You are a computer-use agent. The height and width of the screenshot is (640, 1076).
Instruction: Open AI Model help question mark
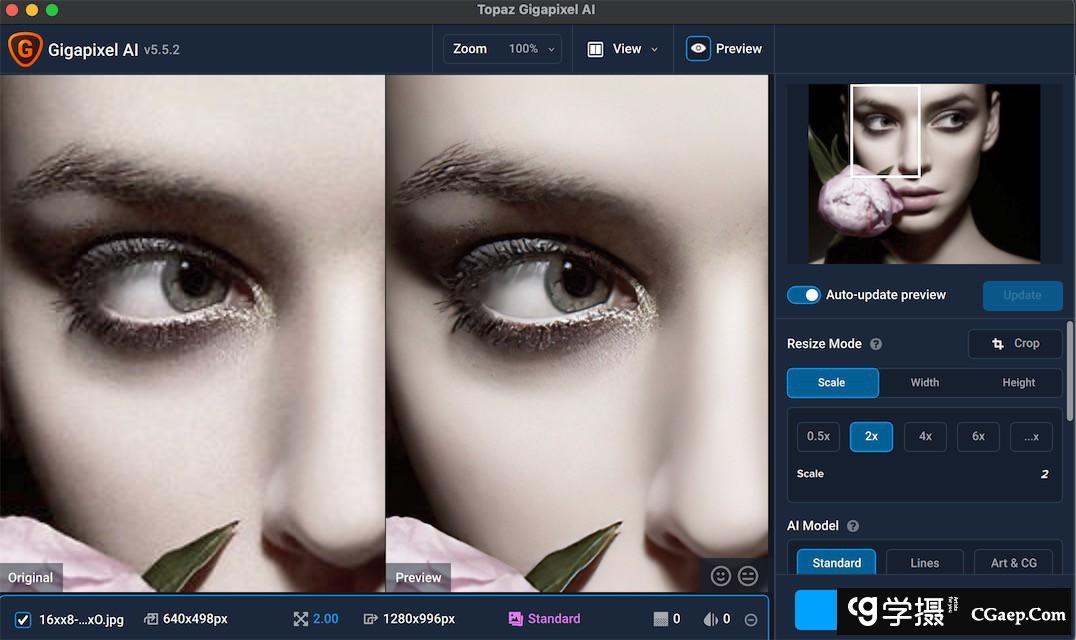coord(853,526)
